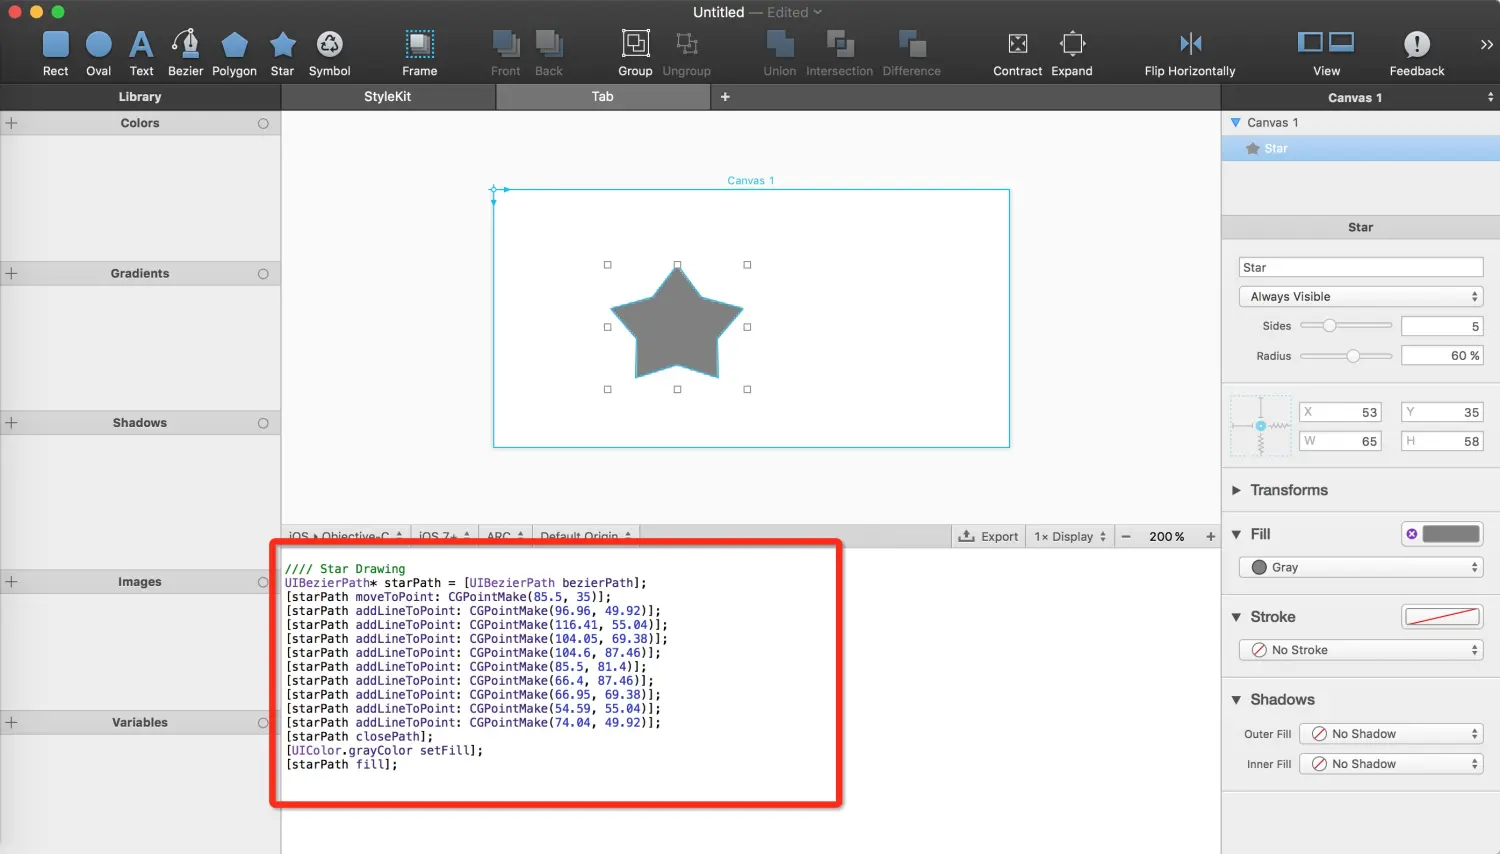Click the Colors section circle button
The image size is (1500, 854).
coord(263,124)
